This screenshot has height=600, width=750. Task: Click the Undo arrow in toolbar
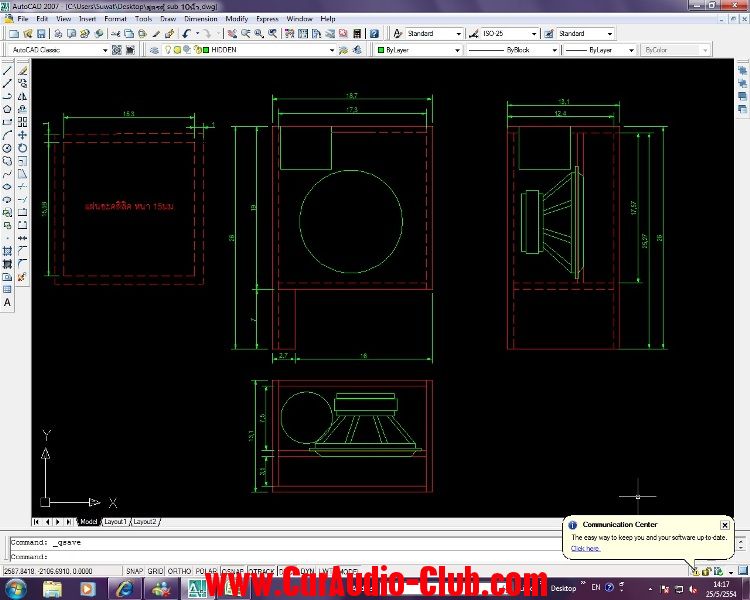[187, 34]
